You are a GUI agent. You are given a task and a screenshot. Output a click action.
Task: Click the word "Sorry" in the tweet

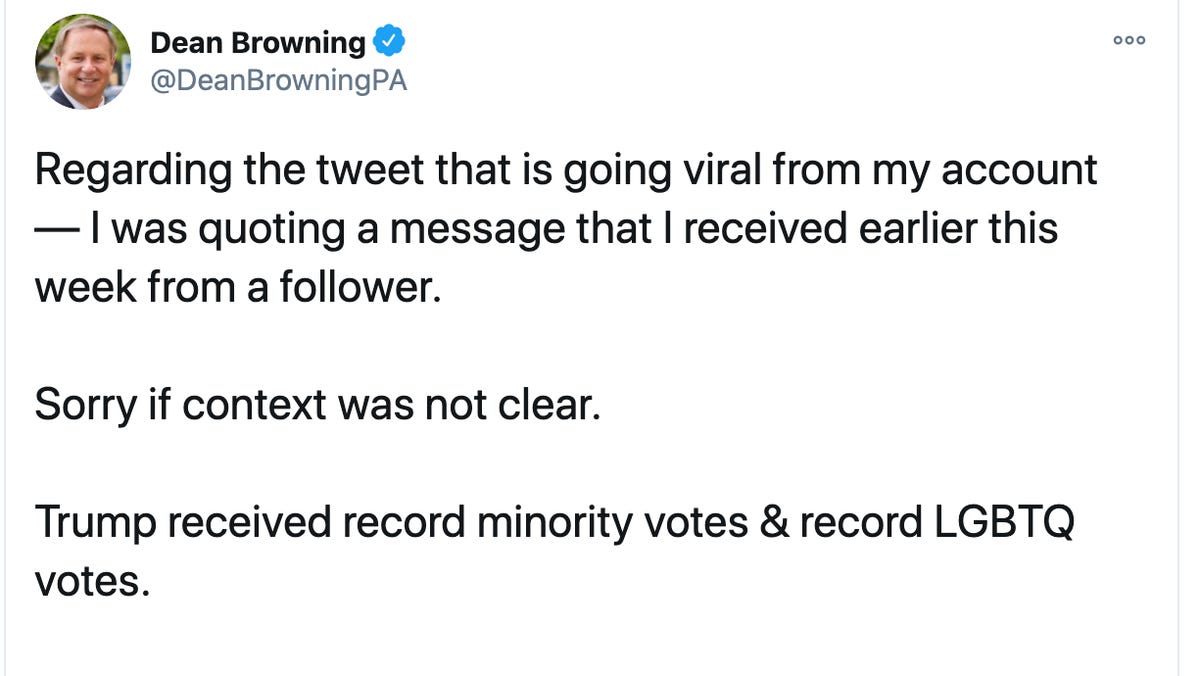84,405
